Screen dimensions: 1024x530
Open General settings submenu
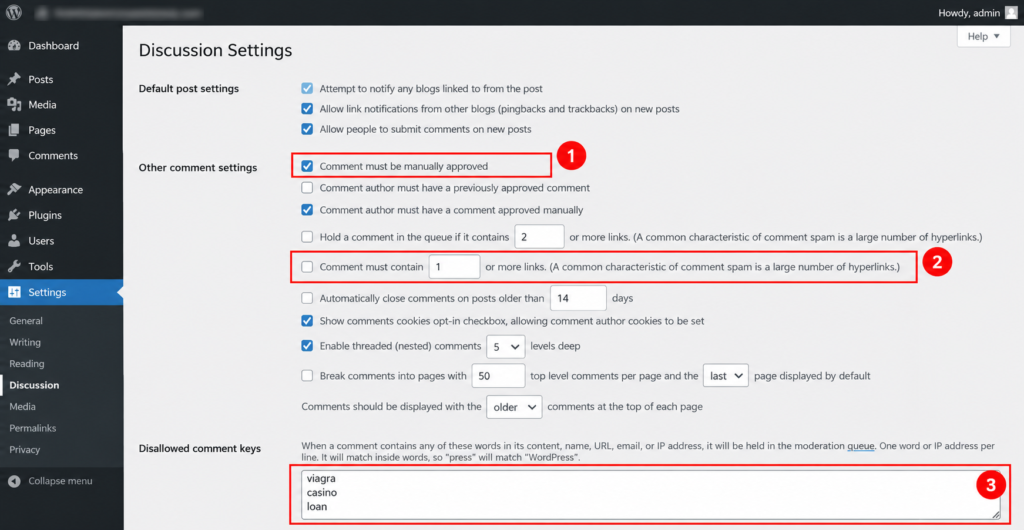click(x=26, y=321)
